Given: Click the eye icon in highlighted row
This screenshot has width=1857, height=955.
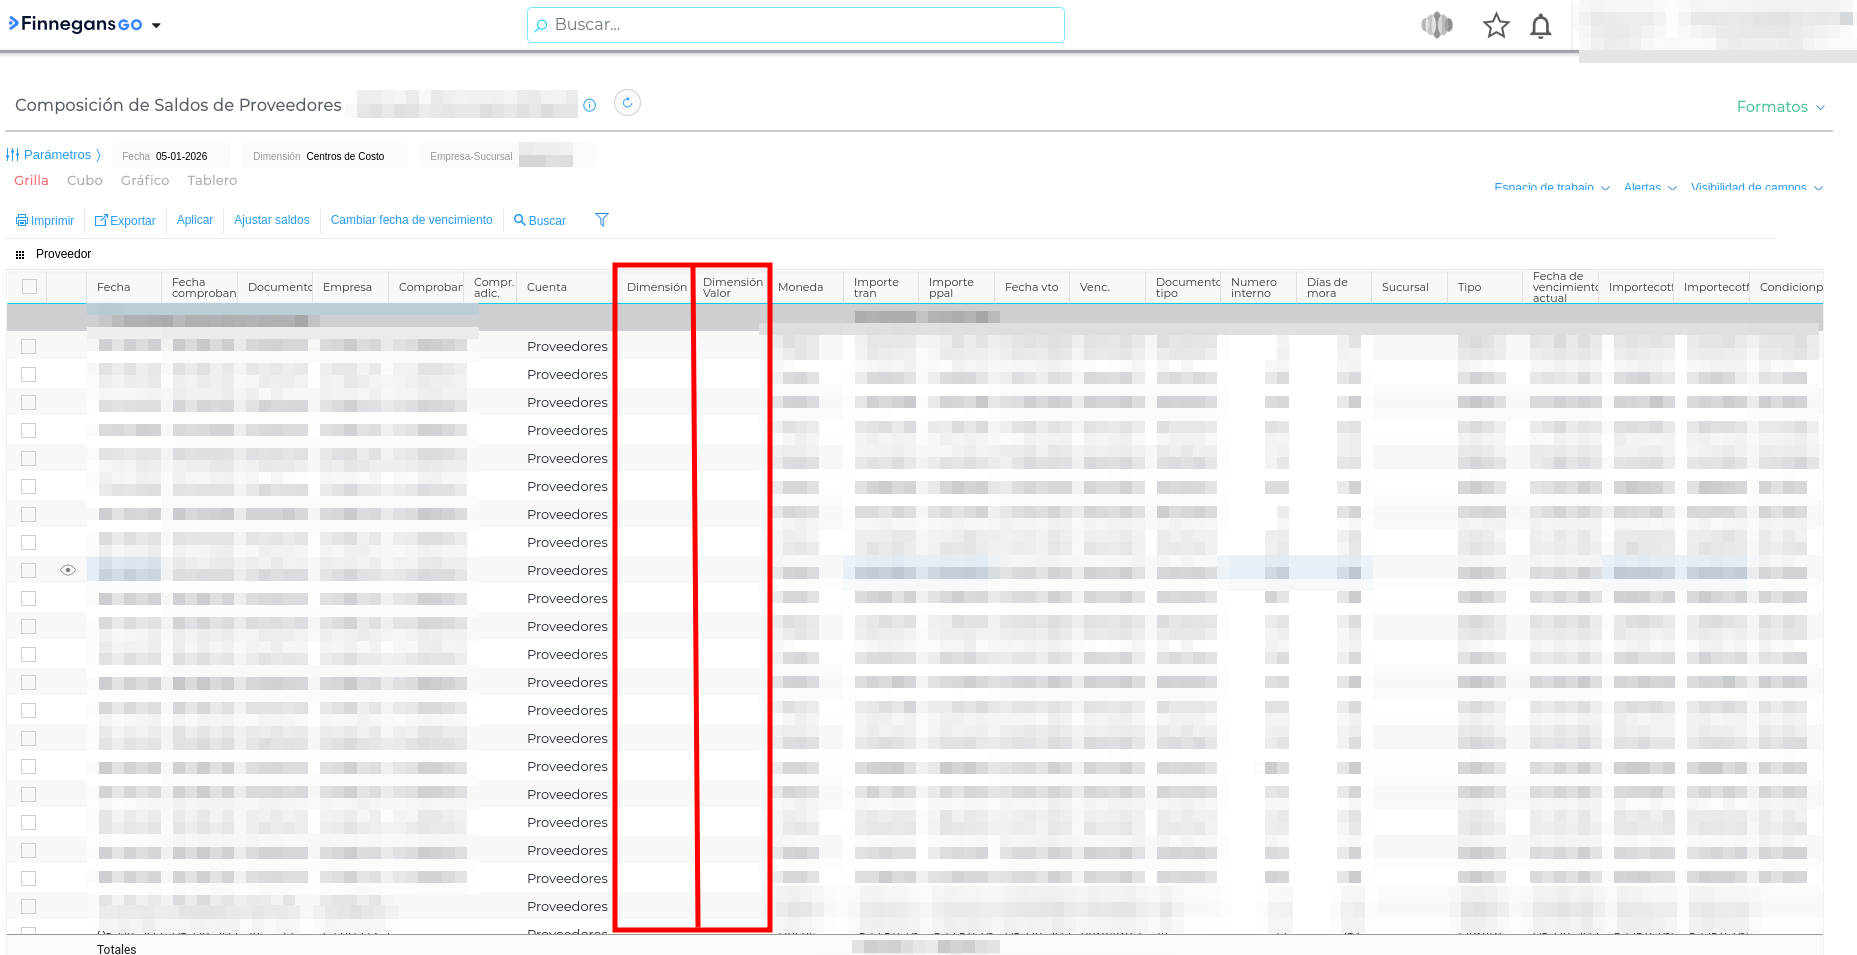Looking at the screenshot, I should (x=68, y=570).
